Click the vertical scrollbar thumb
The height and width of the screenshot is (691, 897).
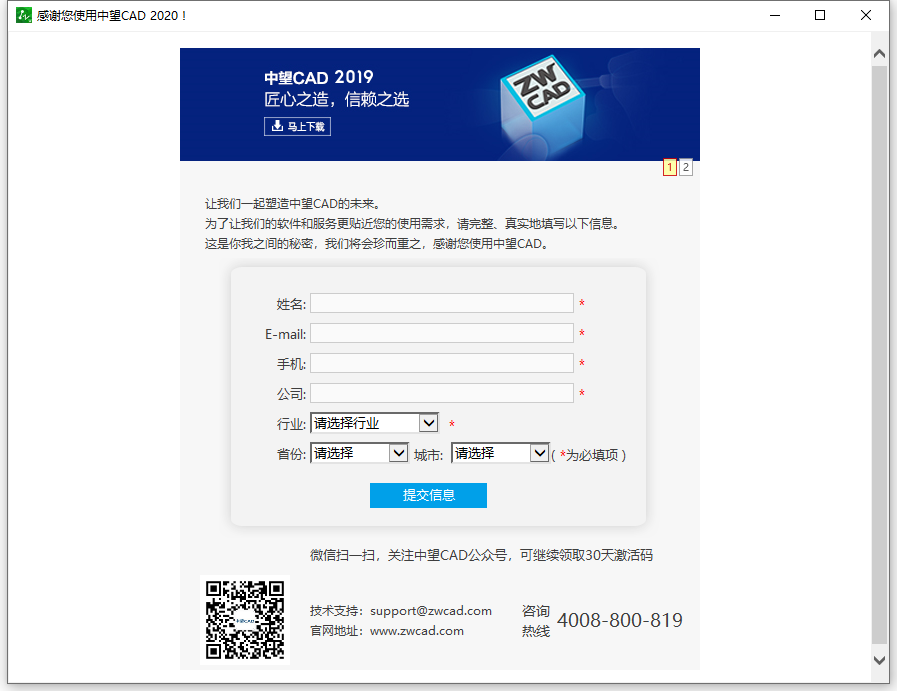click(879, 355)
